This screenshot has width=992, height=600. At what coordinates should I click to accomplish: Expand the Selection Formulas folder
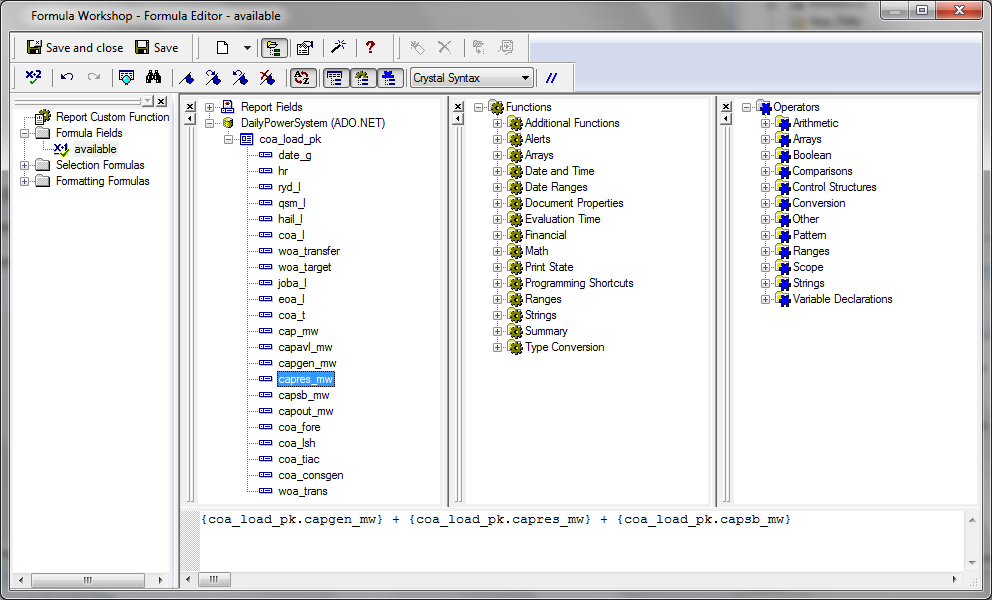[24, 165]
